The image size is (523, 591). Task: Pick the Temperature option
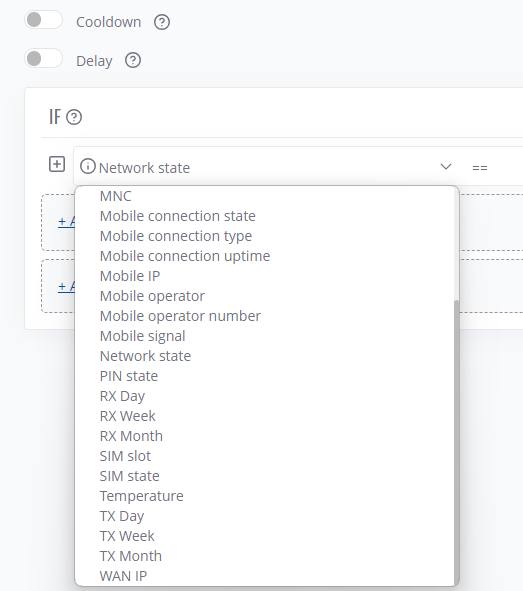pos(142,496)
